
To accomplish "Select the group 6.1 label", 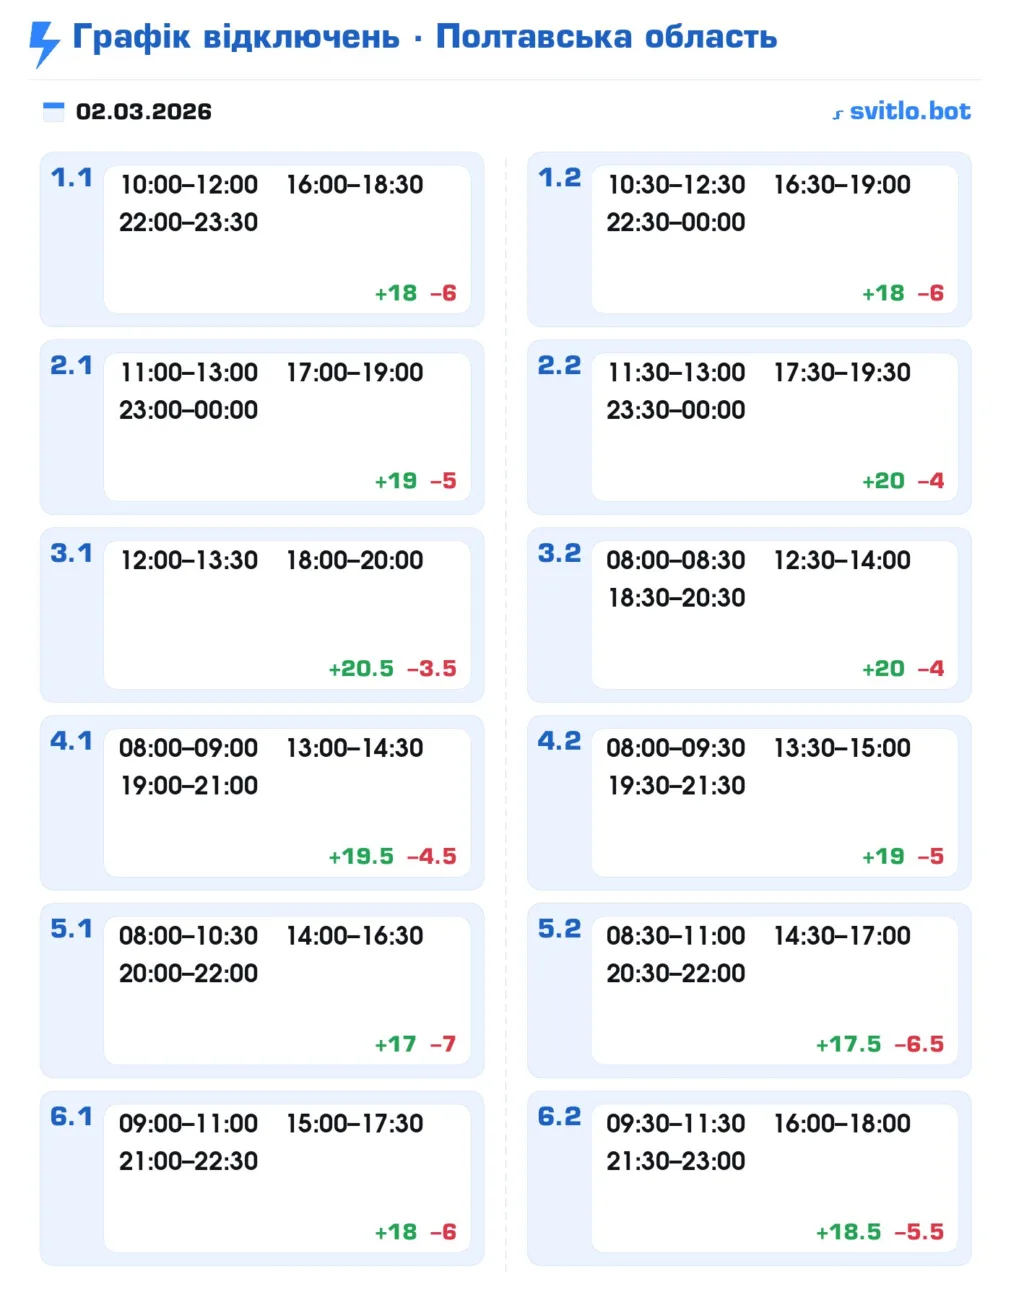I will tap(71, 1116).
